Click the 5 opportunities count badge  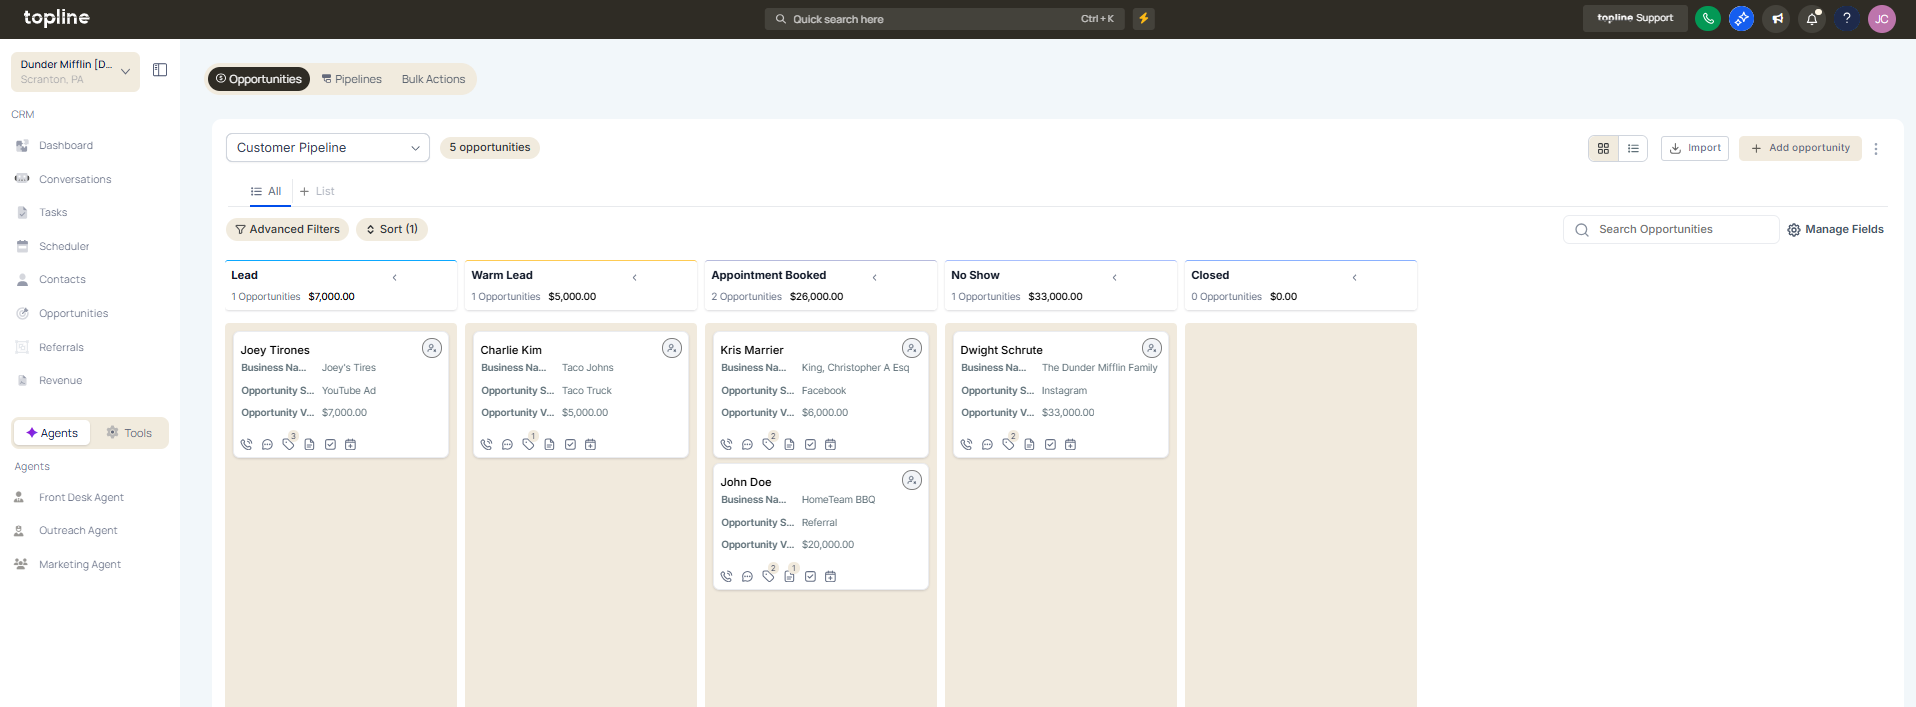[x=490, y=148]
